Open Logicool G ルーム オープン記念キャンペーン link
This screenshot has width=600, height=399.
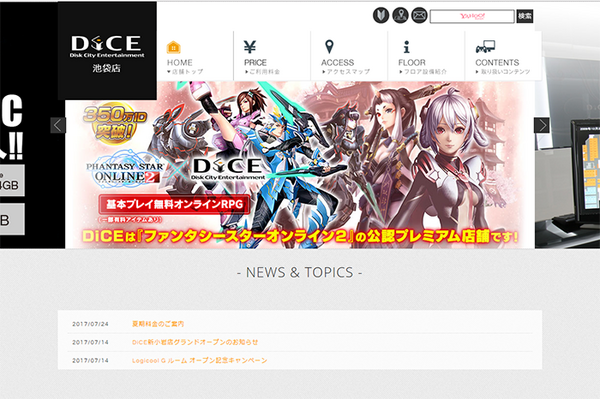(x=199, y=361)
